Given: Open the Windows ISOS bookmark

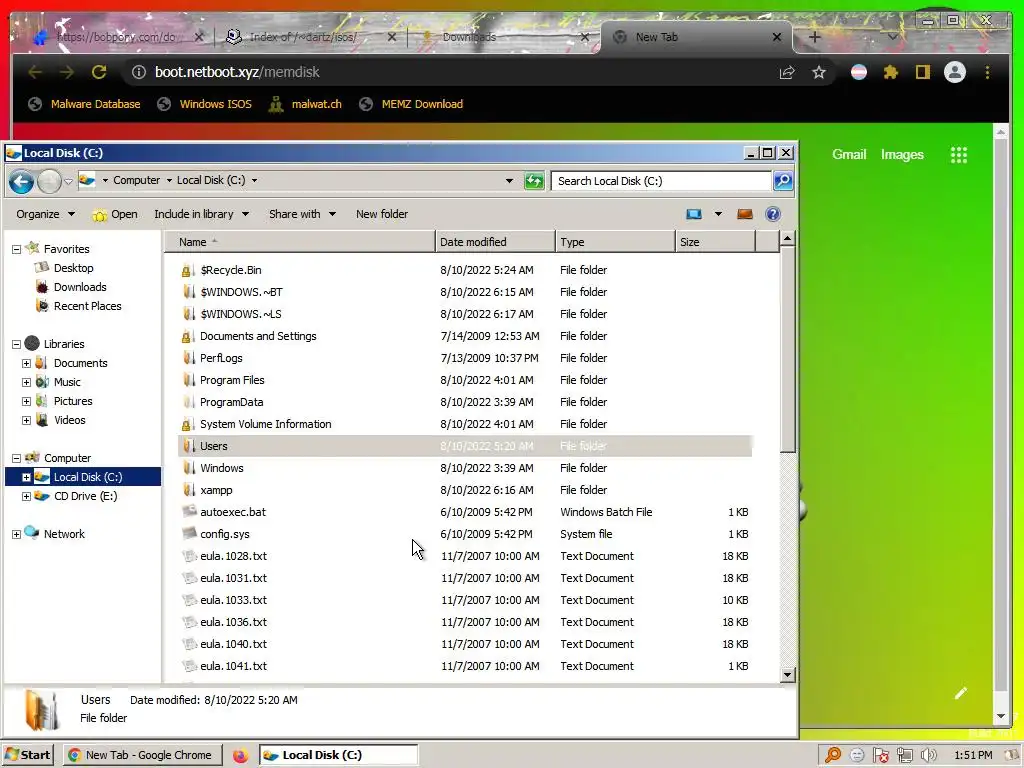Looking at the screenshot, I should (205, 104).
